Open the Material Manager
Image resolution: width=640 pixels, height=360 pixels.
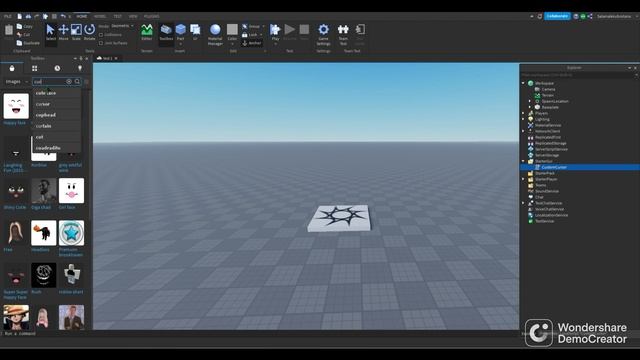pyautogui.click(x=215, y=34)
